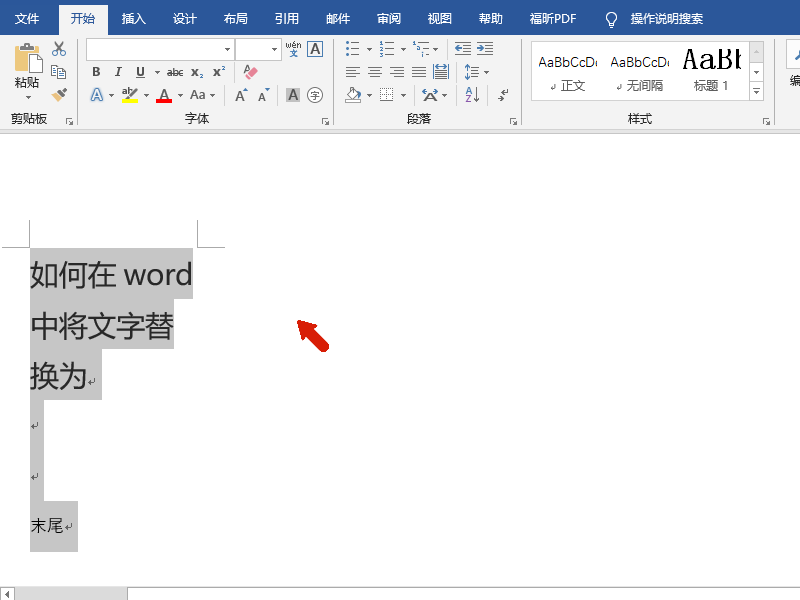The width and height of the screenshot is (800, 600).
Task: Justify paragraph text
Action: (x=419, y=72)
